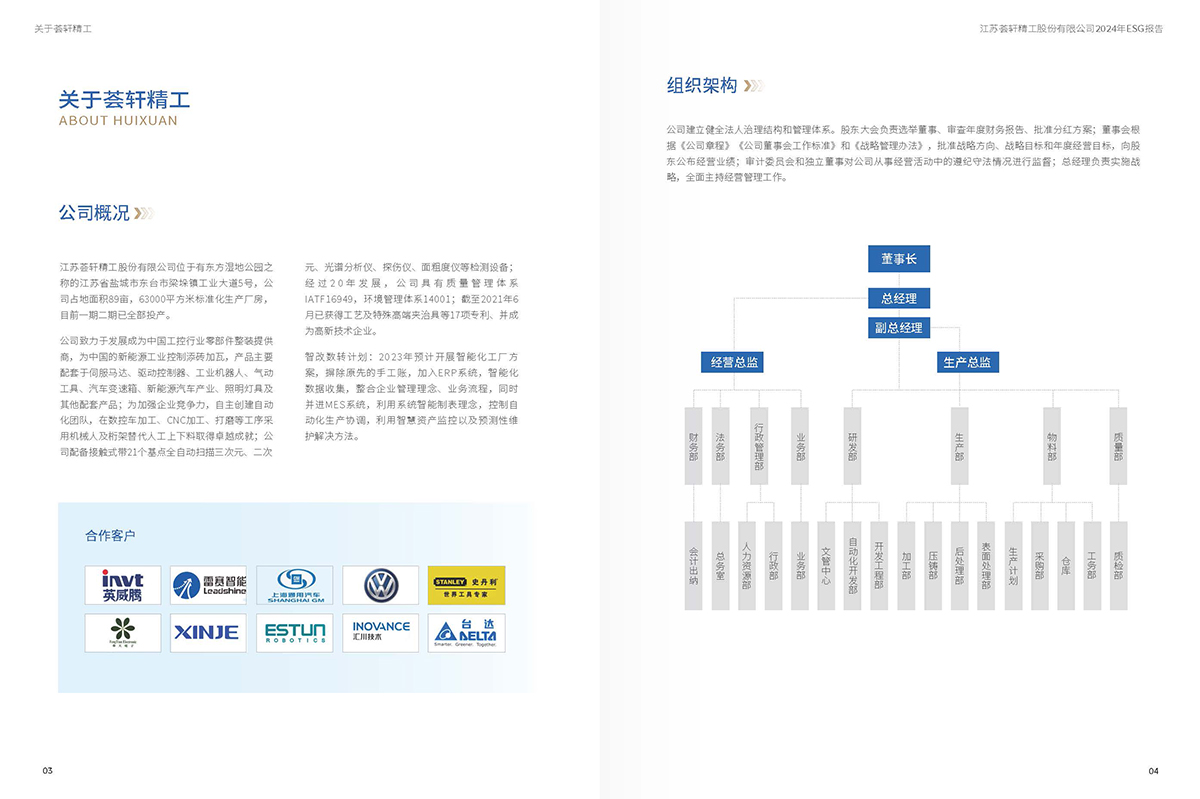
Task: Select the INOVANCE 汇川技术 logo
Action: (380, 632)
